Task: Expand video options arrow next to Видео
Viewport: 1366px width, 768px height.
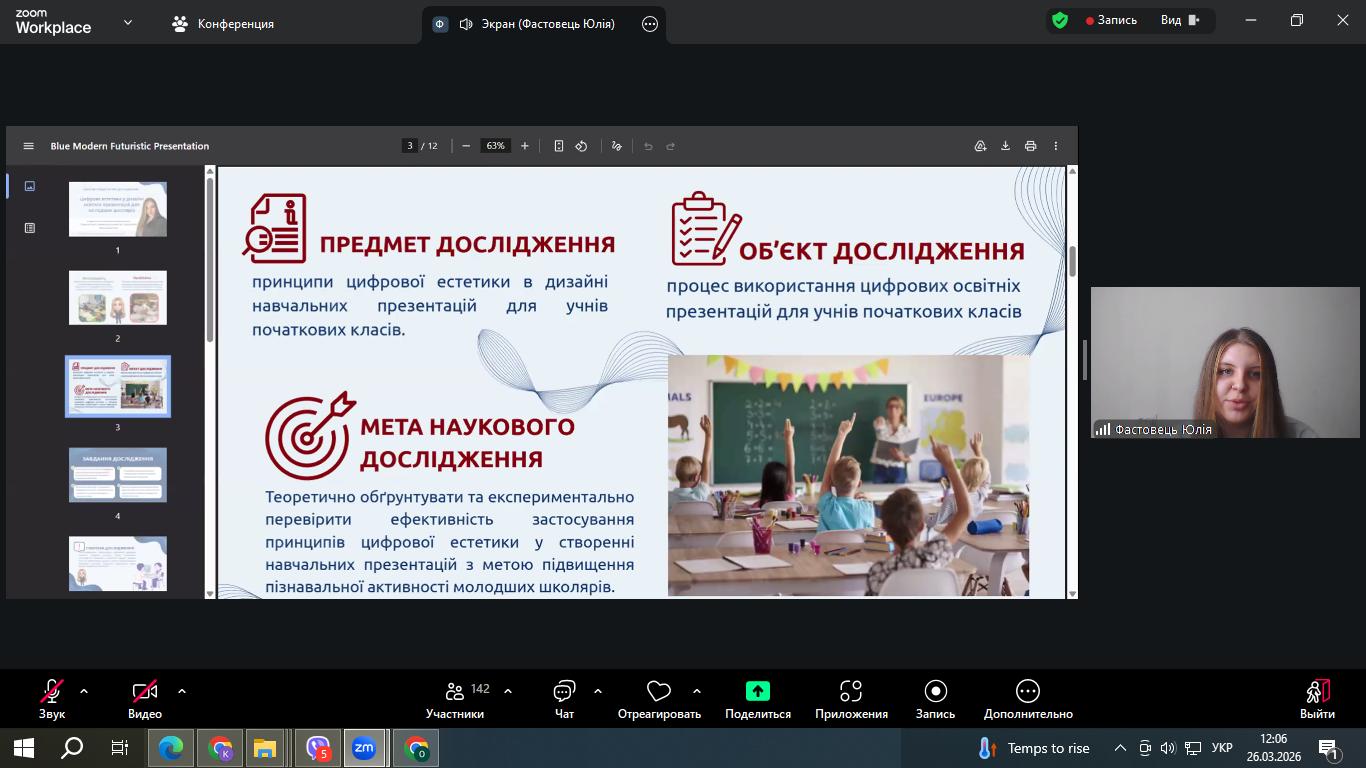Action: tap(182, 691)
